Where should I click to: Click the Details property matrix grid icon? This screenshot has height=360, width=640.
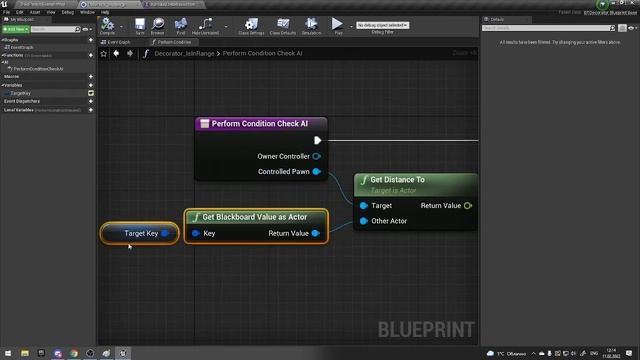tap(622, 28)
